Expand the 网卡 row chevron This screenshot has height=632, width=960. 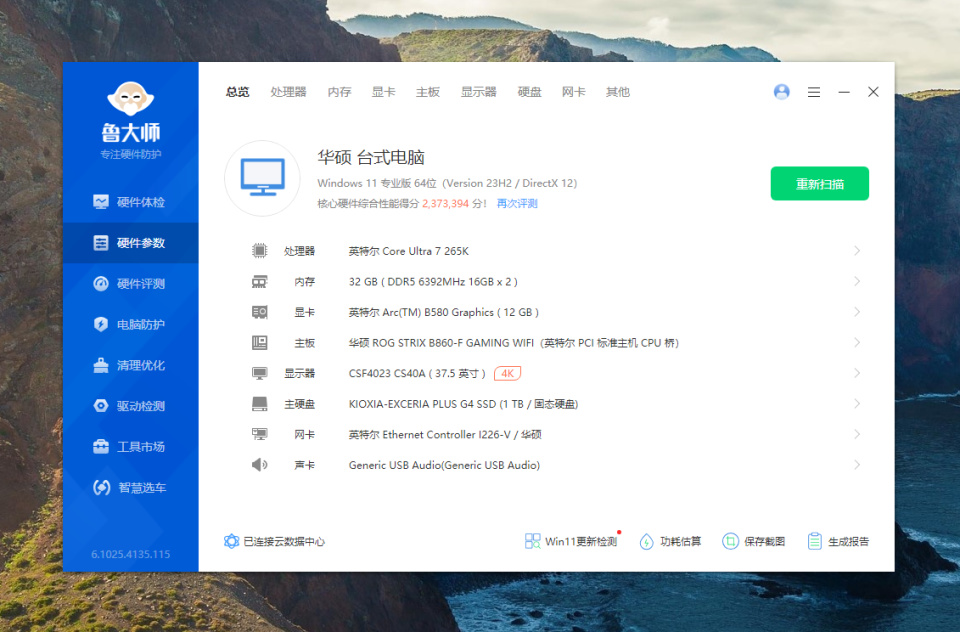(857, 435)
